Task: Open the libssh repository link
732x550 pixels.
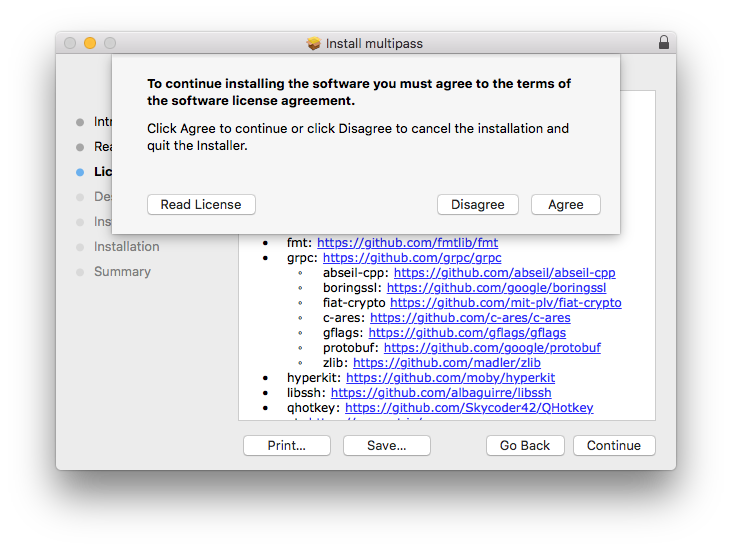Action: [x=441, y=393]
